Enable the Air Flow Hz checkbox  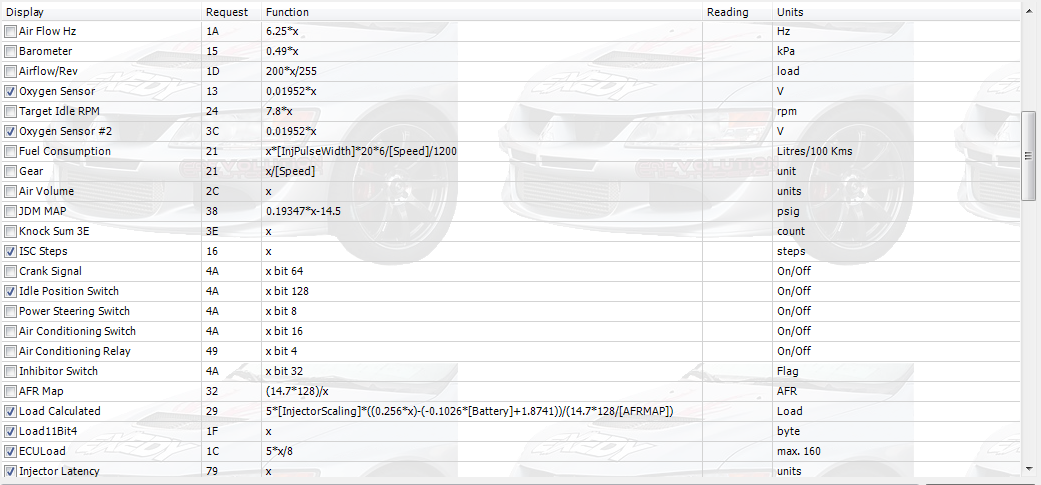[x=11, y=31]
